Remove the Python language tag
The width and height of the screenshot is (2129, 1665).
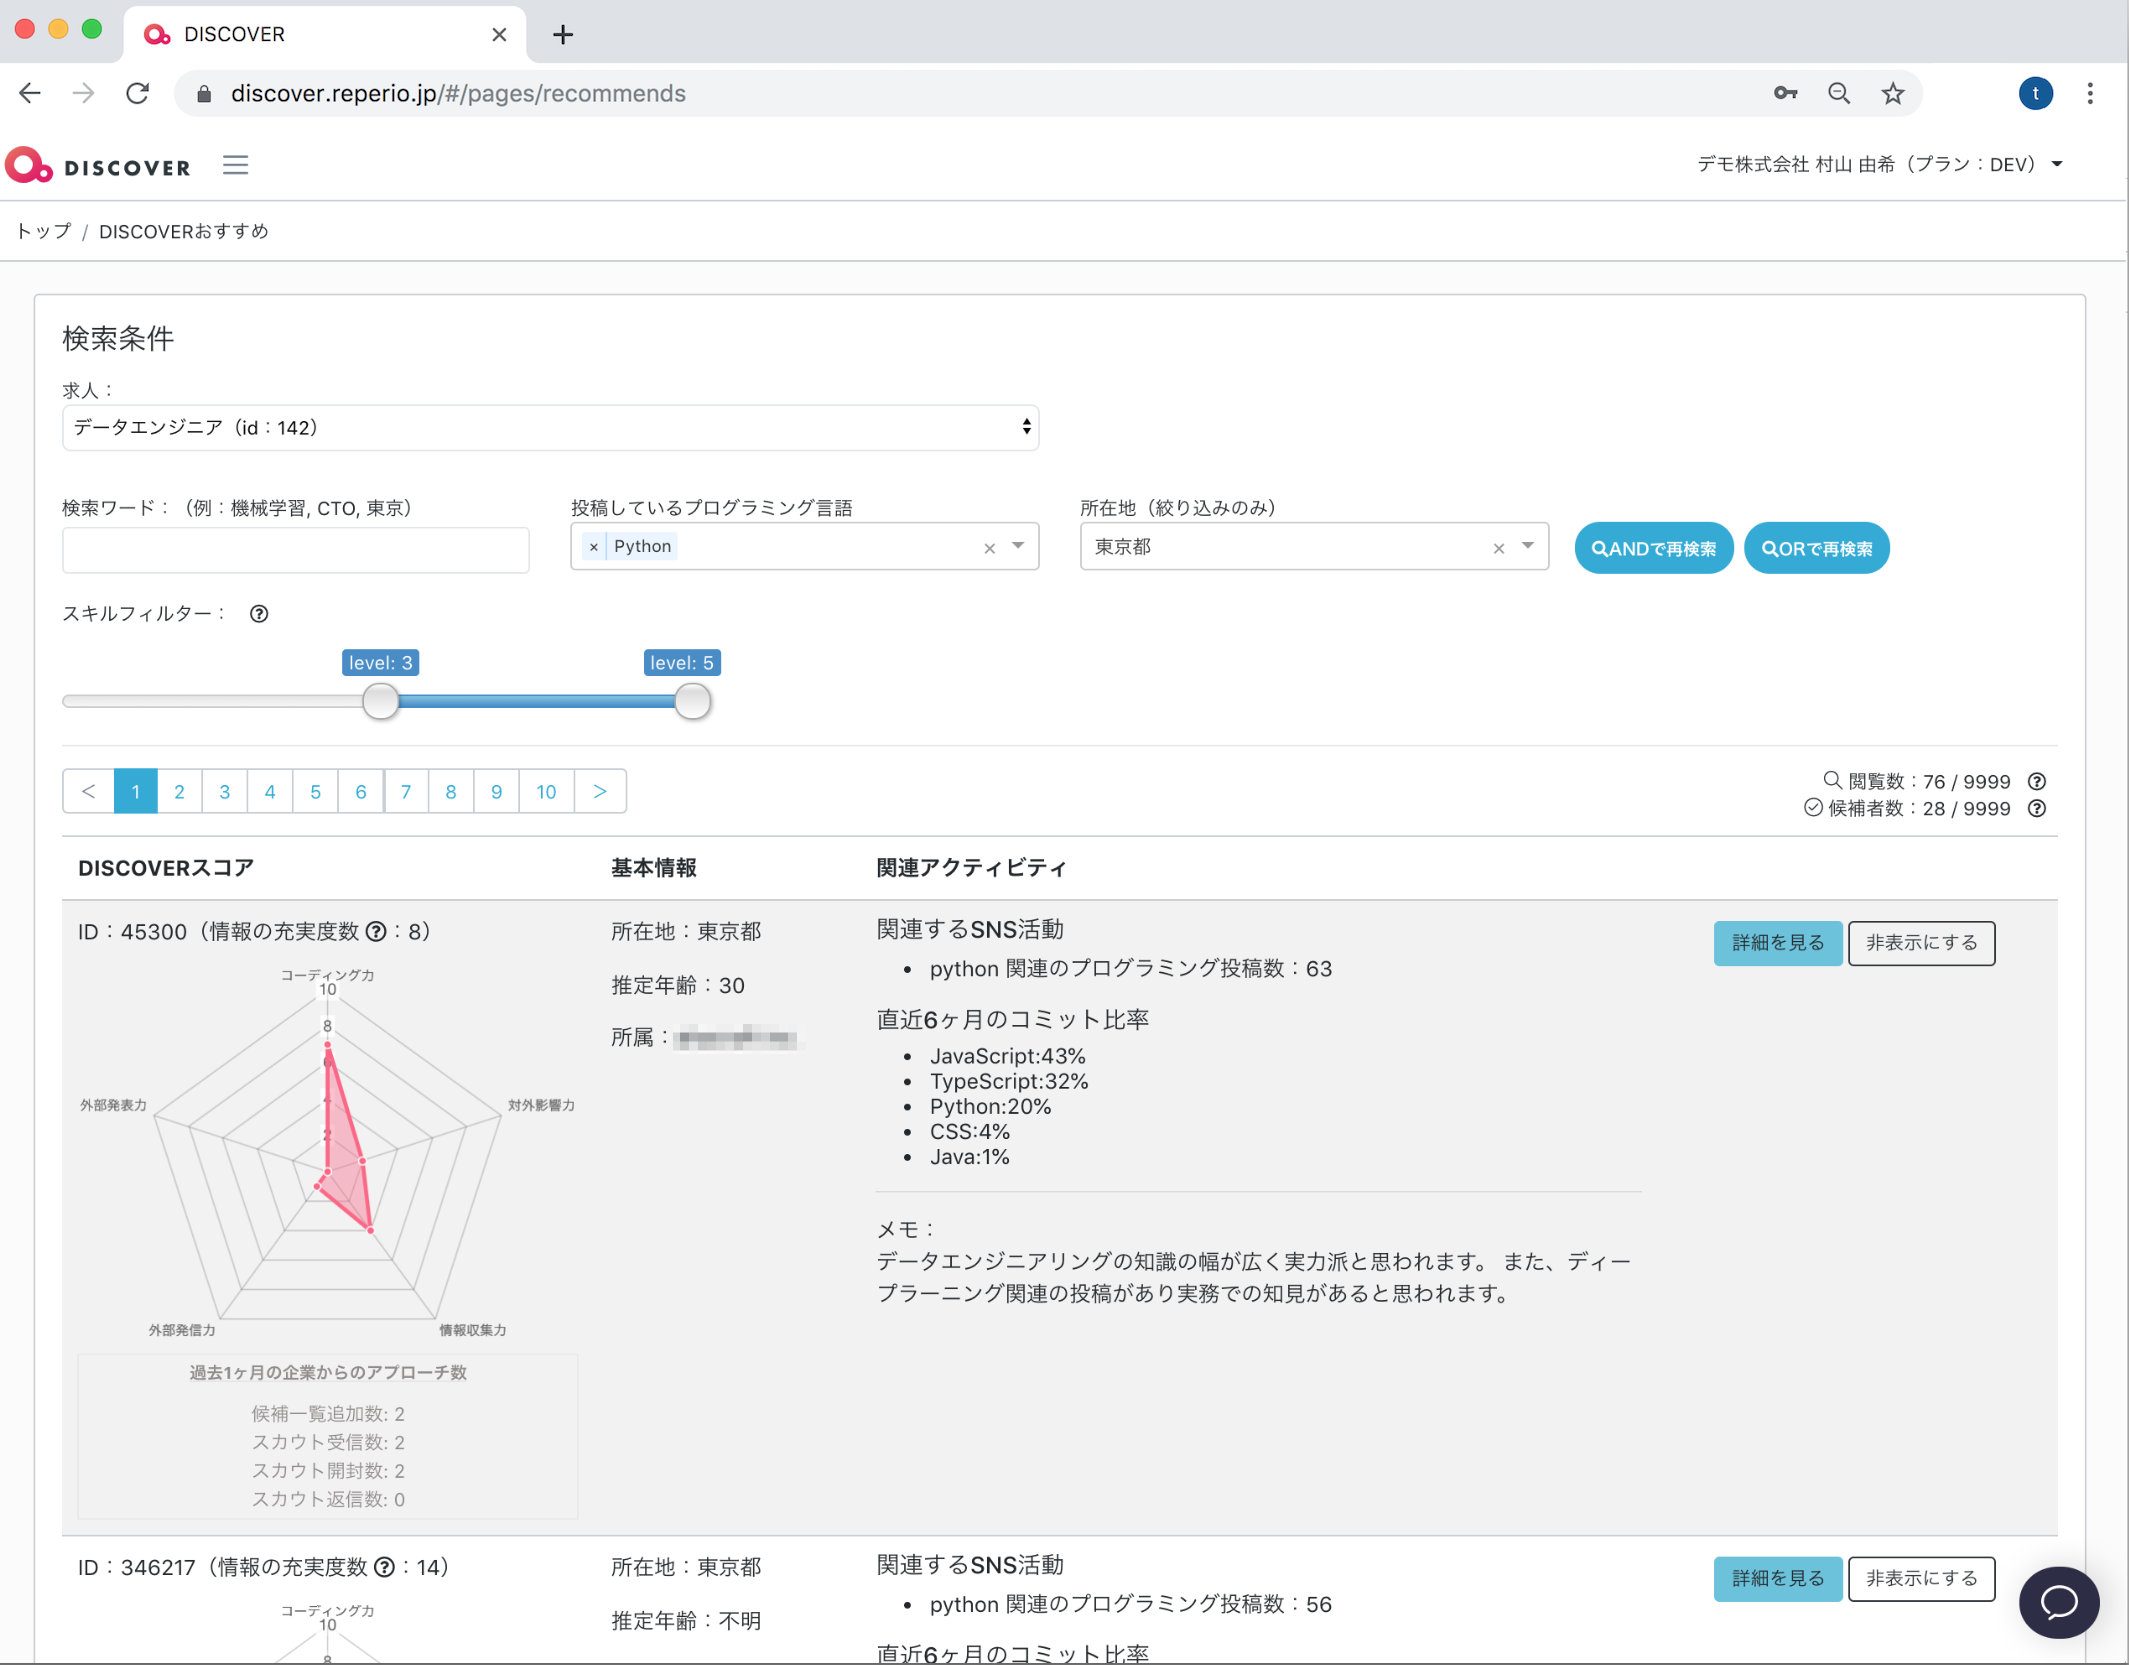(594, 547)
